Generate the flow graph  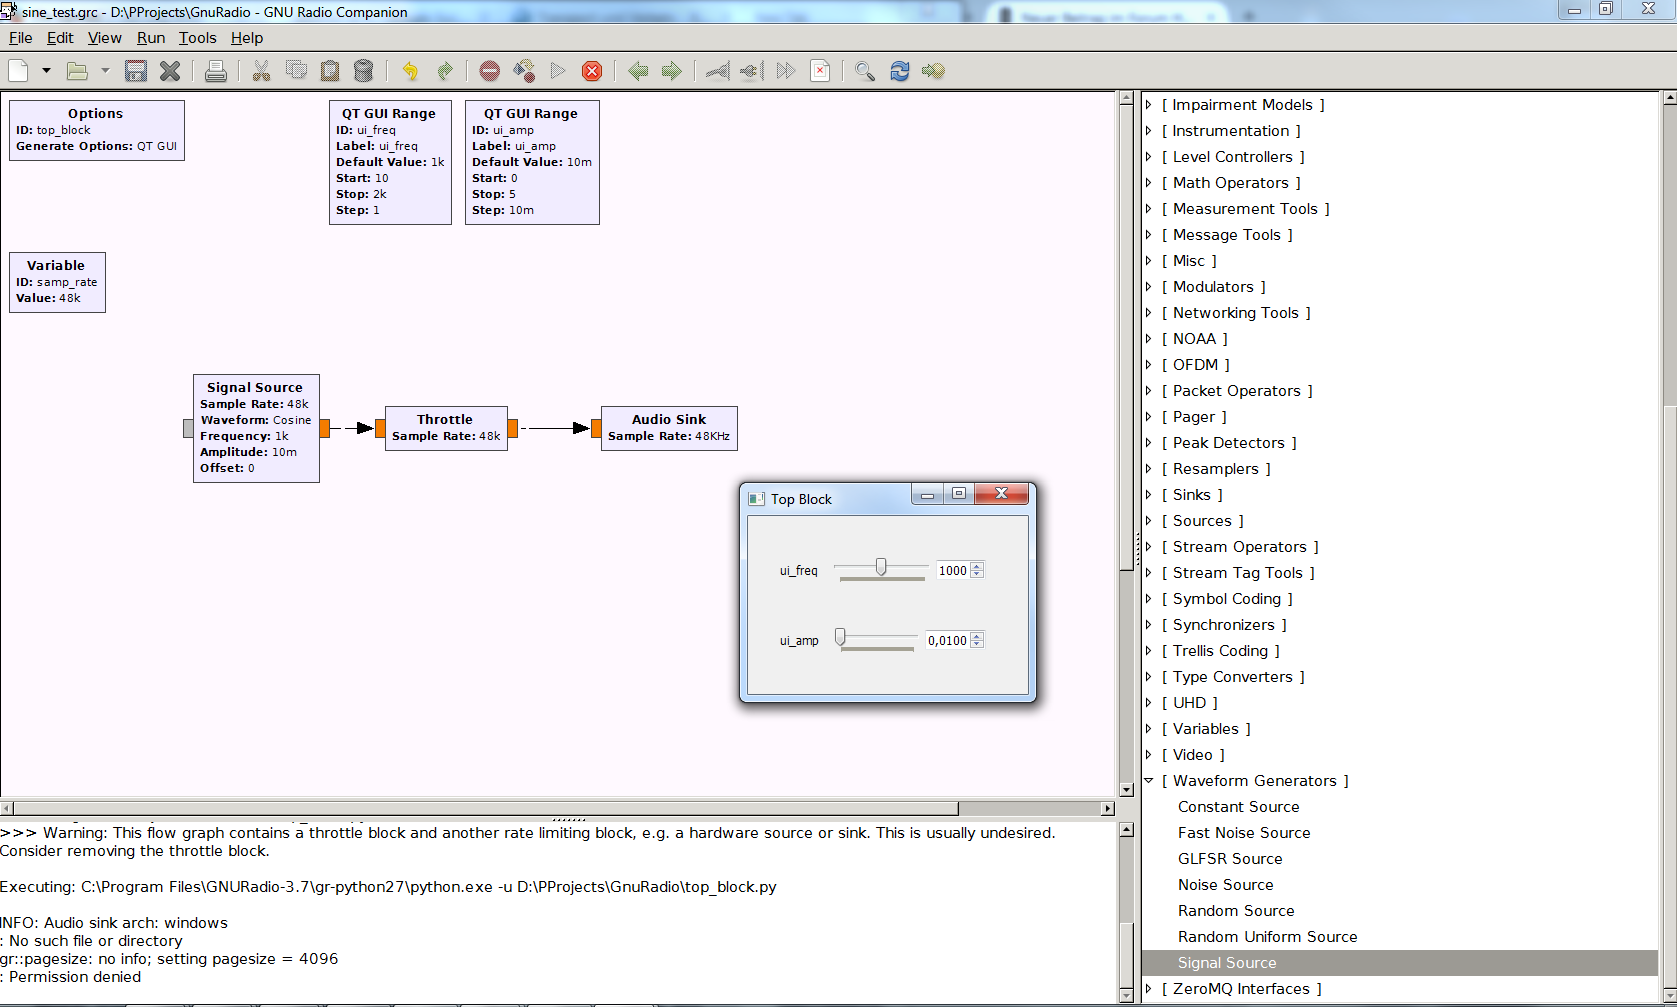524,71
